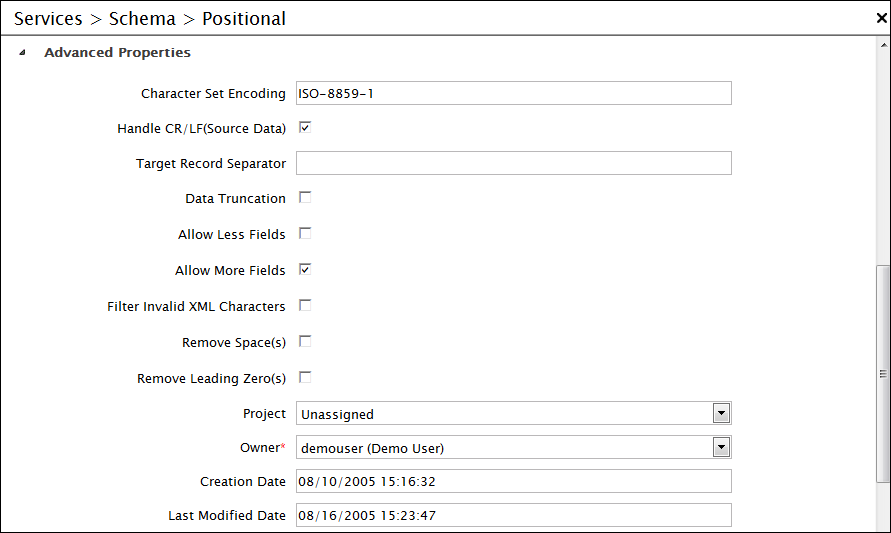This screenshot has height=533, width=891.
Task: Open the Project dropdown arrow
Action: click(721, 414)
